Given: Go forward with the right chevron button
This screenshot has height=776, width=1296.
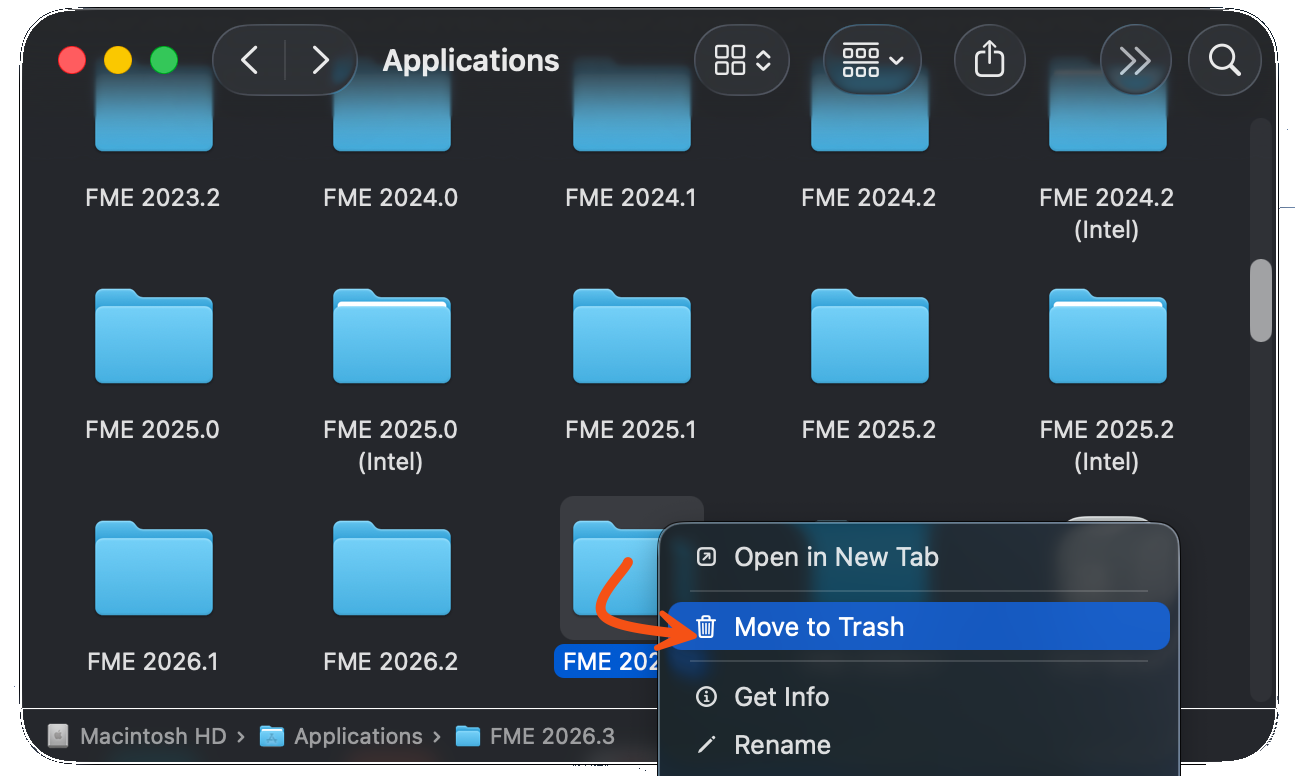Looking at the screenshot, I should [320, 61].
